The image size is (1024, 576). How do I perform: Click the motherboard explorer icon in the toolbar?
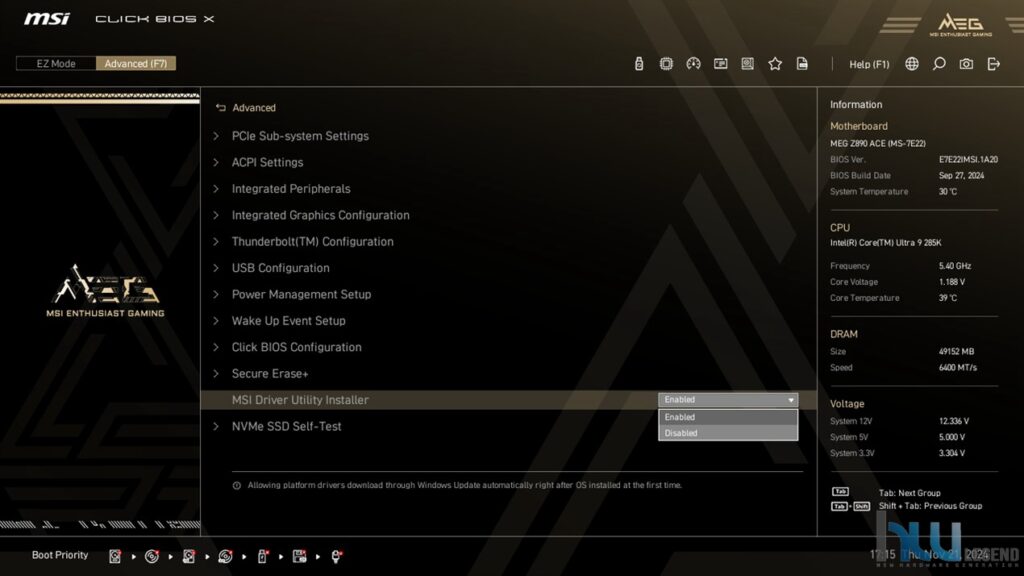pyautogui.click(x=748, y=63)
